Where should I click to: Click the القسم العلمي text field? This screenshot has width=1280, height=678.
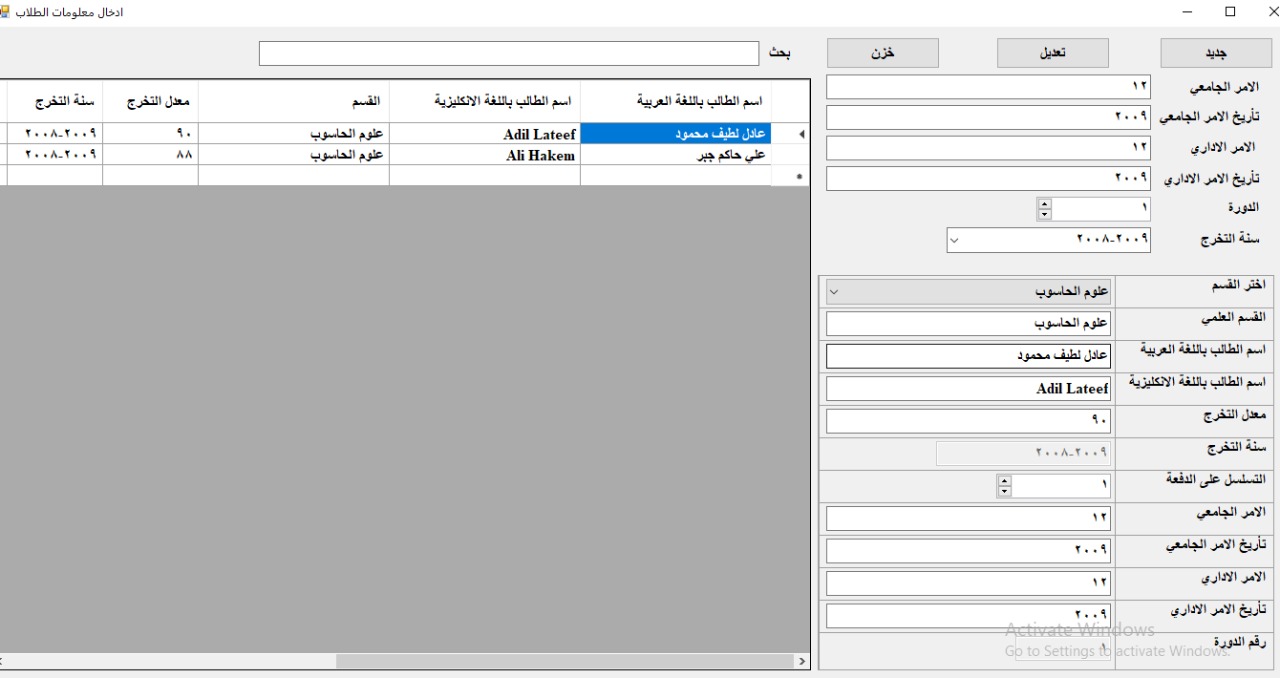tap(968, 324)
